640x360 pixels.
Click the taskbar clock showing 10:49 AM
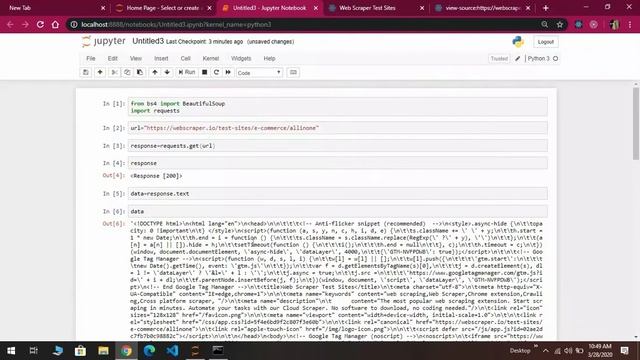[x=600, y=351]
